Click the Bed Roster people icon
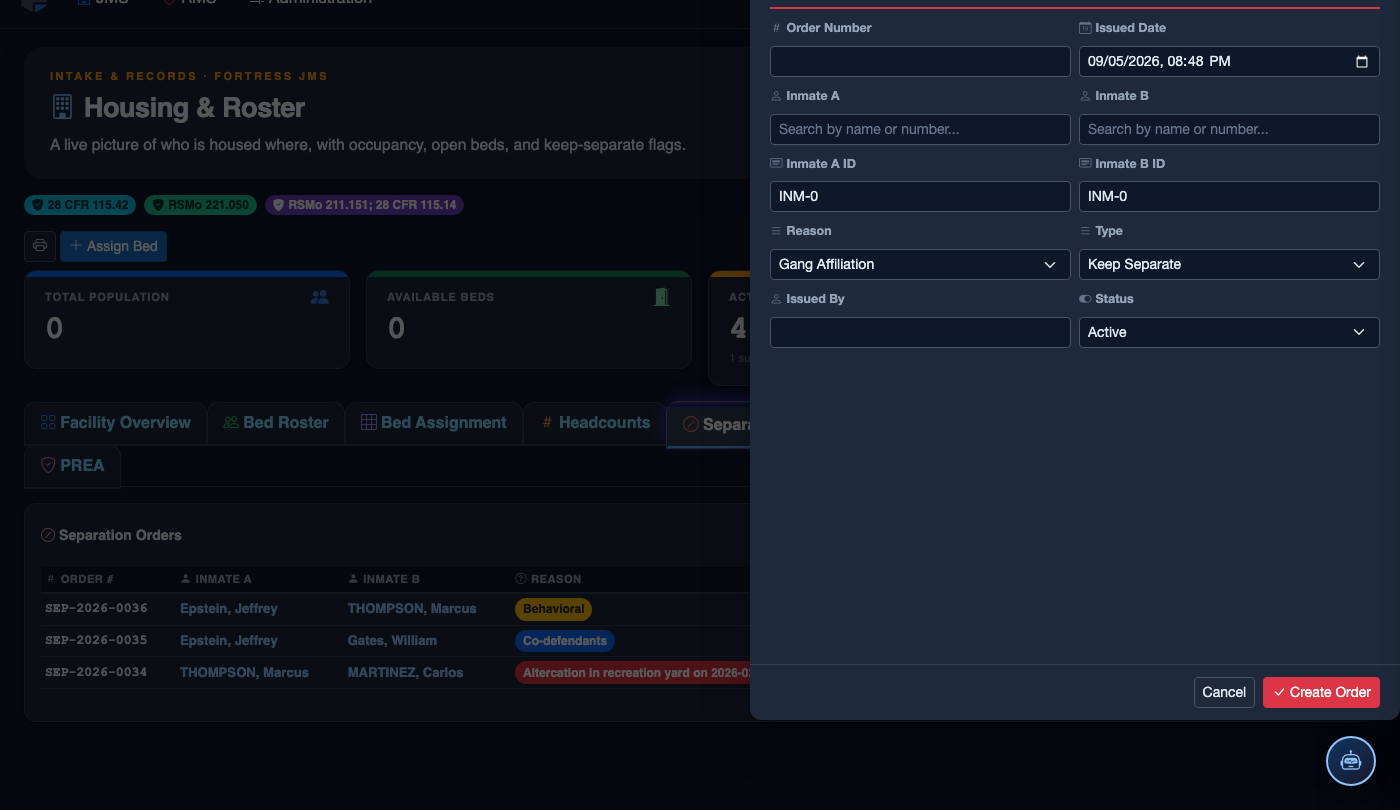The height and width of the screenshot is (810, 1400). (x=231, y=422)
